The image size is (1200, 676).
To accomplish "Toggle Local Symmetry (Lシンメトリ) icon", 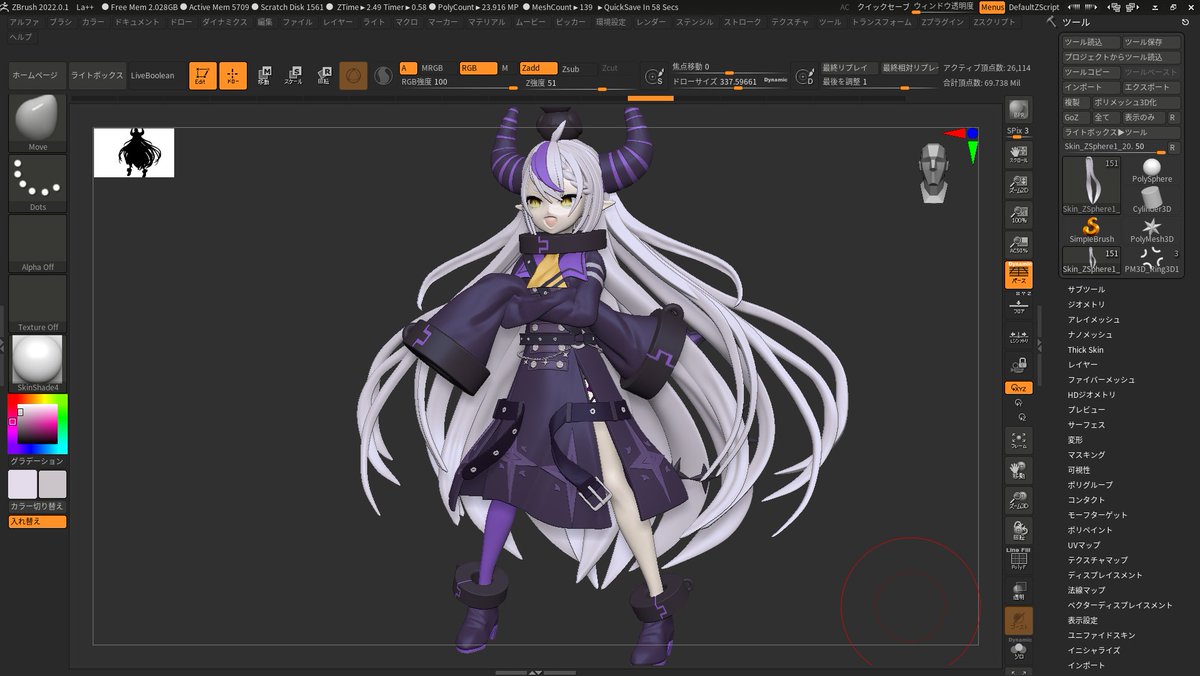I will [1018, 336].
